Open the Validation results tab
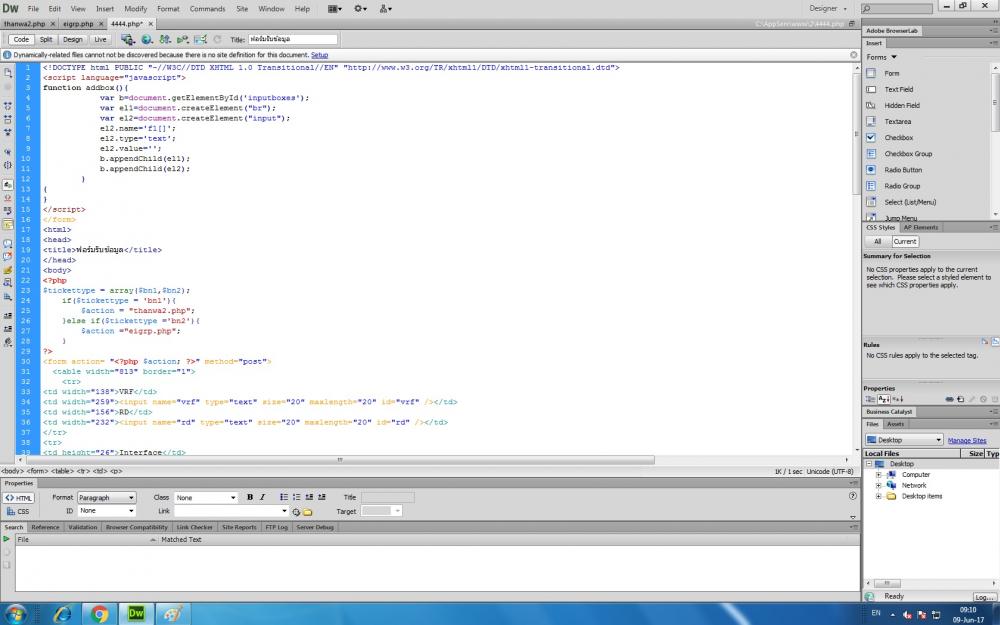 [82, 527]
